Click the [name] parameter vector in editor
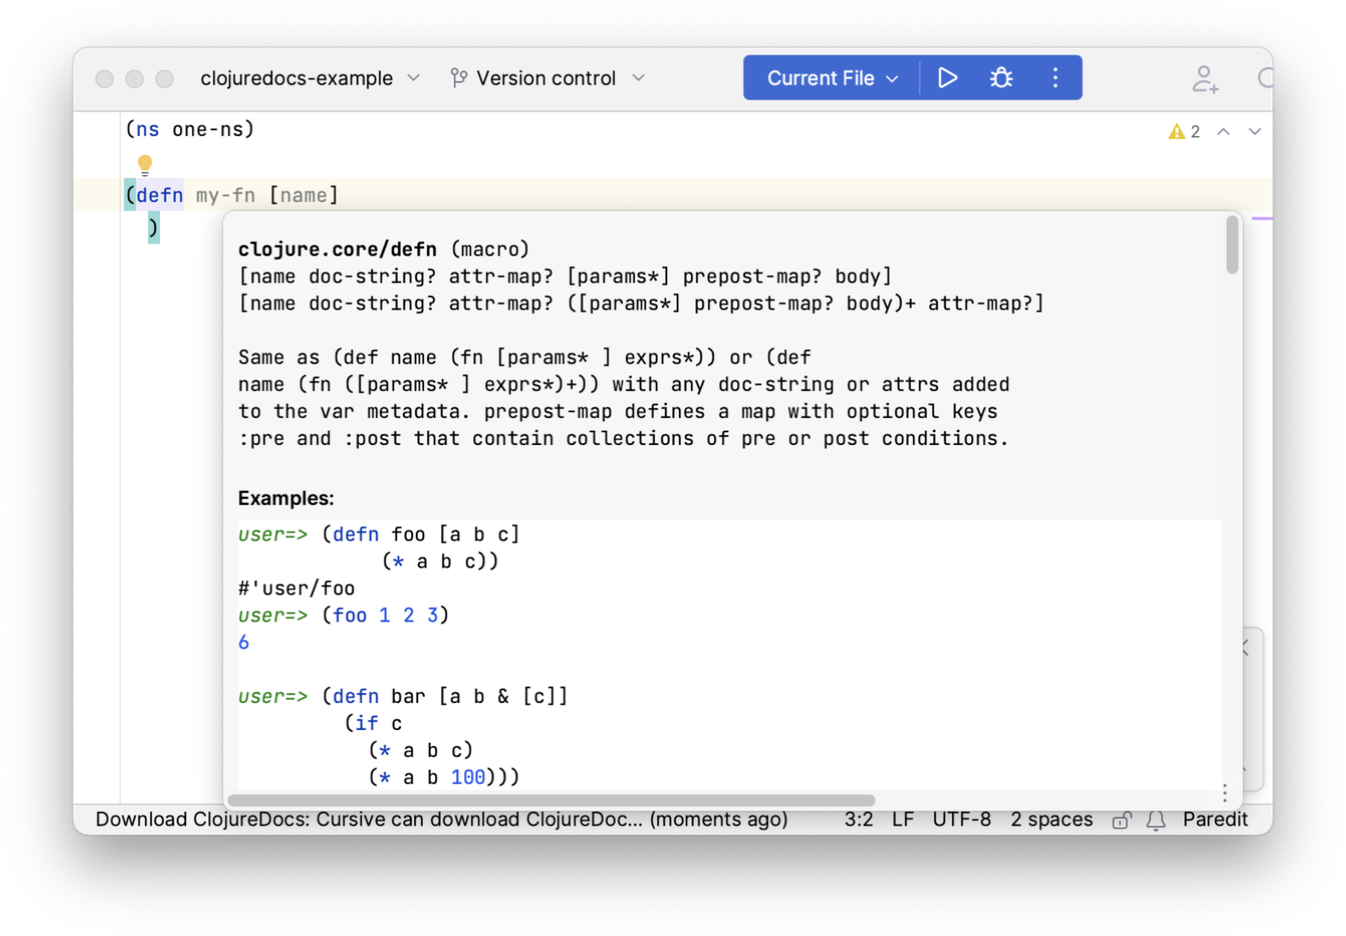Screen dimensions: 1346x936 click(304, 195)
